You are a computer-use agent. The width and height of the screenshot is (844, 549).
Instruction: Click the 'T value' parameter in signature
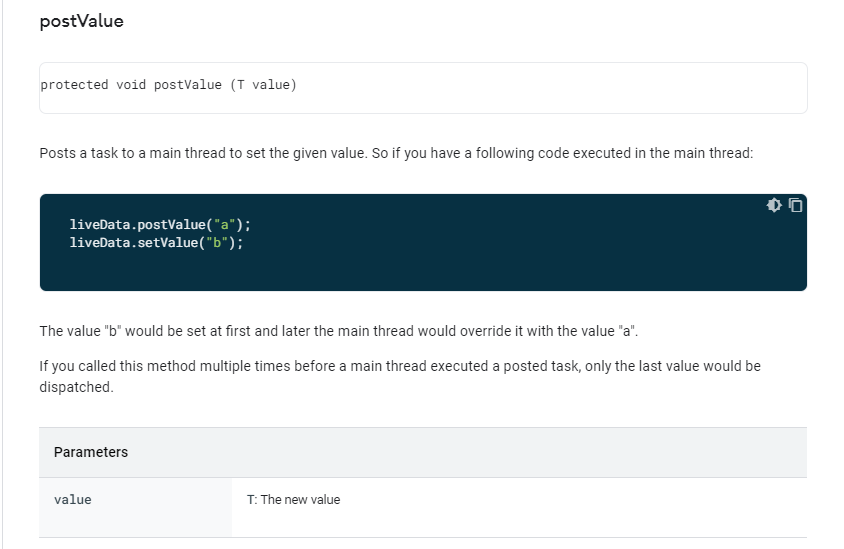(x=263, y=85)
